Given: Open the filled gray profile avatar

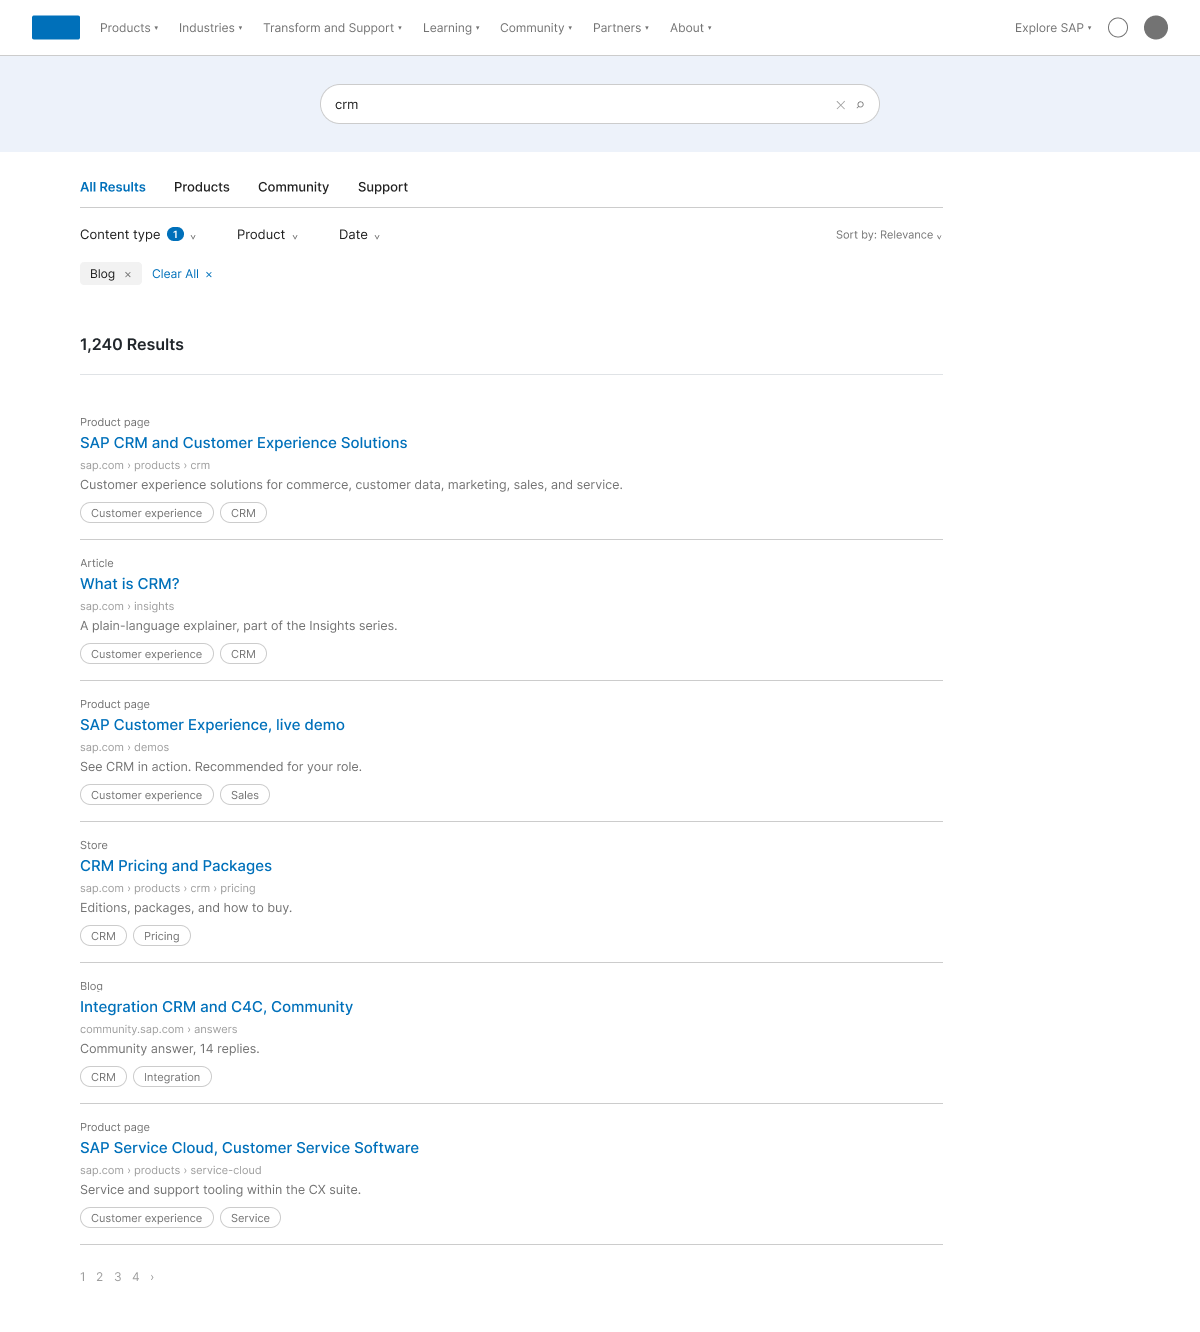Looking at the screenshot, I should tap(1156, 28).
